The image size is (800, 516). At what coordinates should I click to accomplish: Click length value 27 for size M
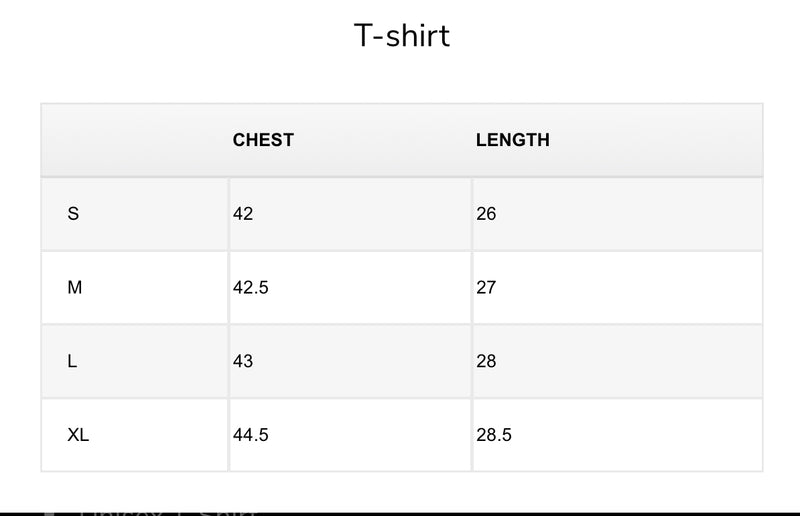pos(487,288)
